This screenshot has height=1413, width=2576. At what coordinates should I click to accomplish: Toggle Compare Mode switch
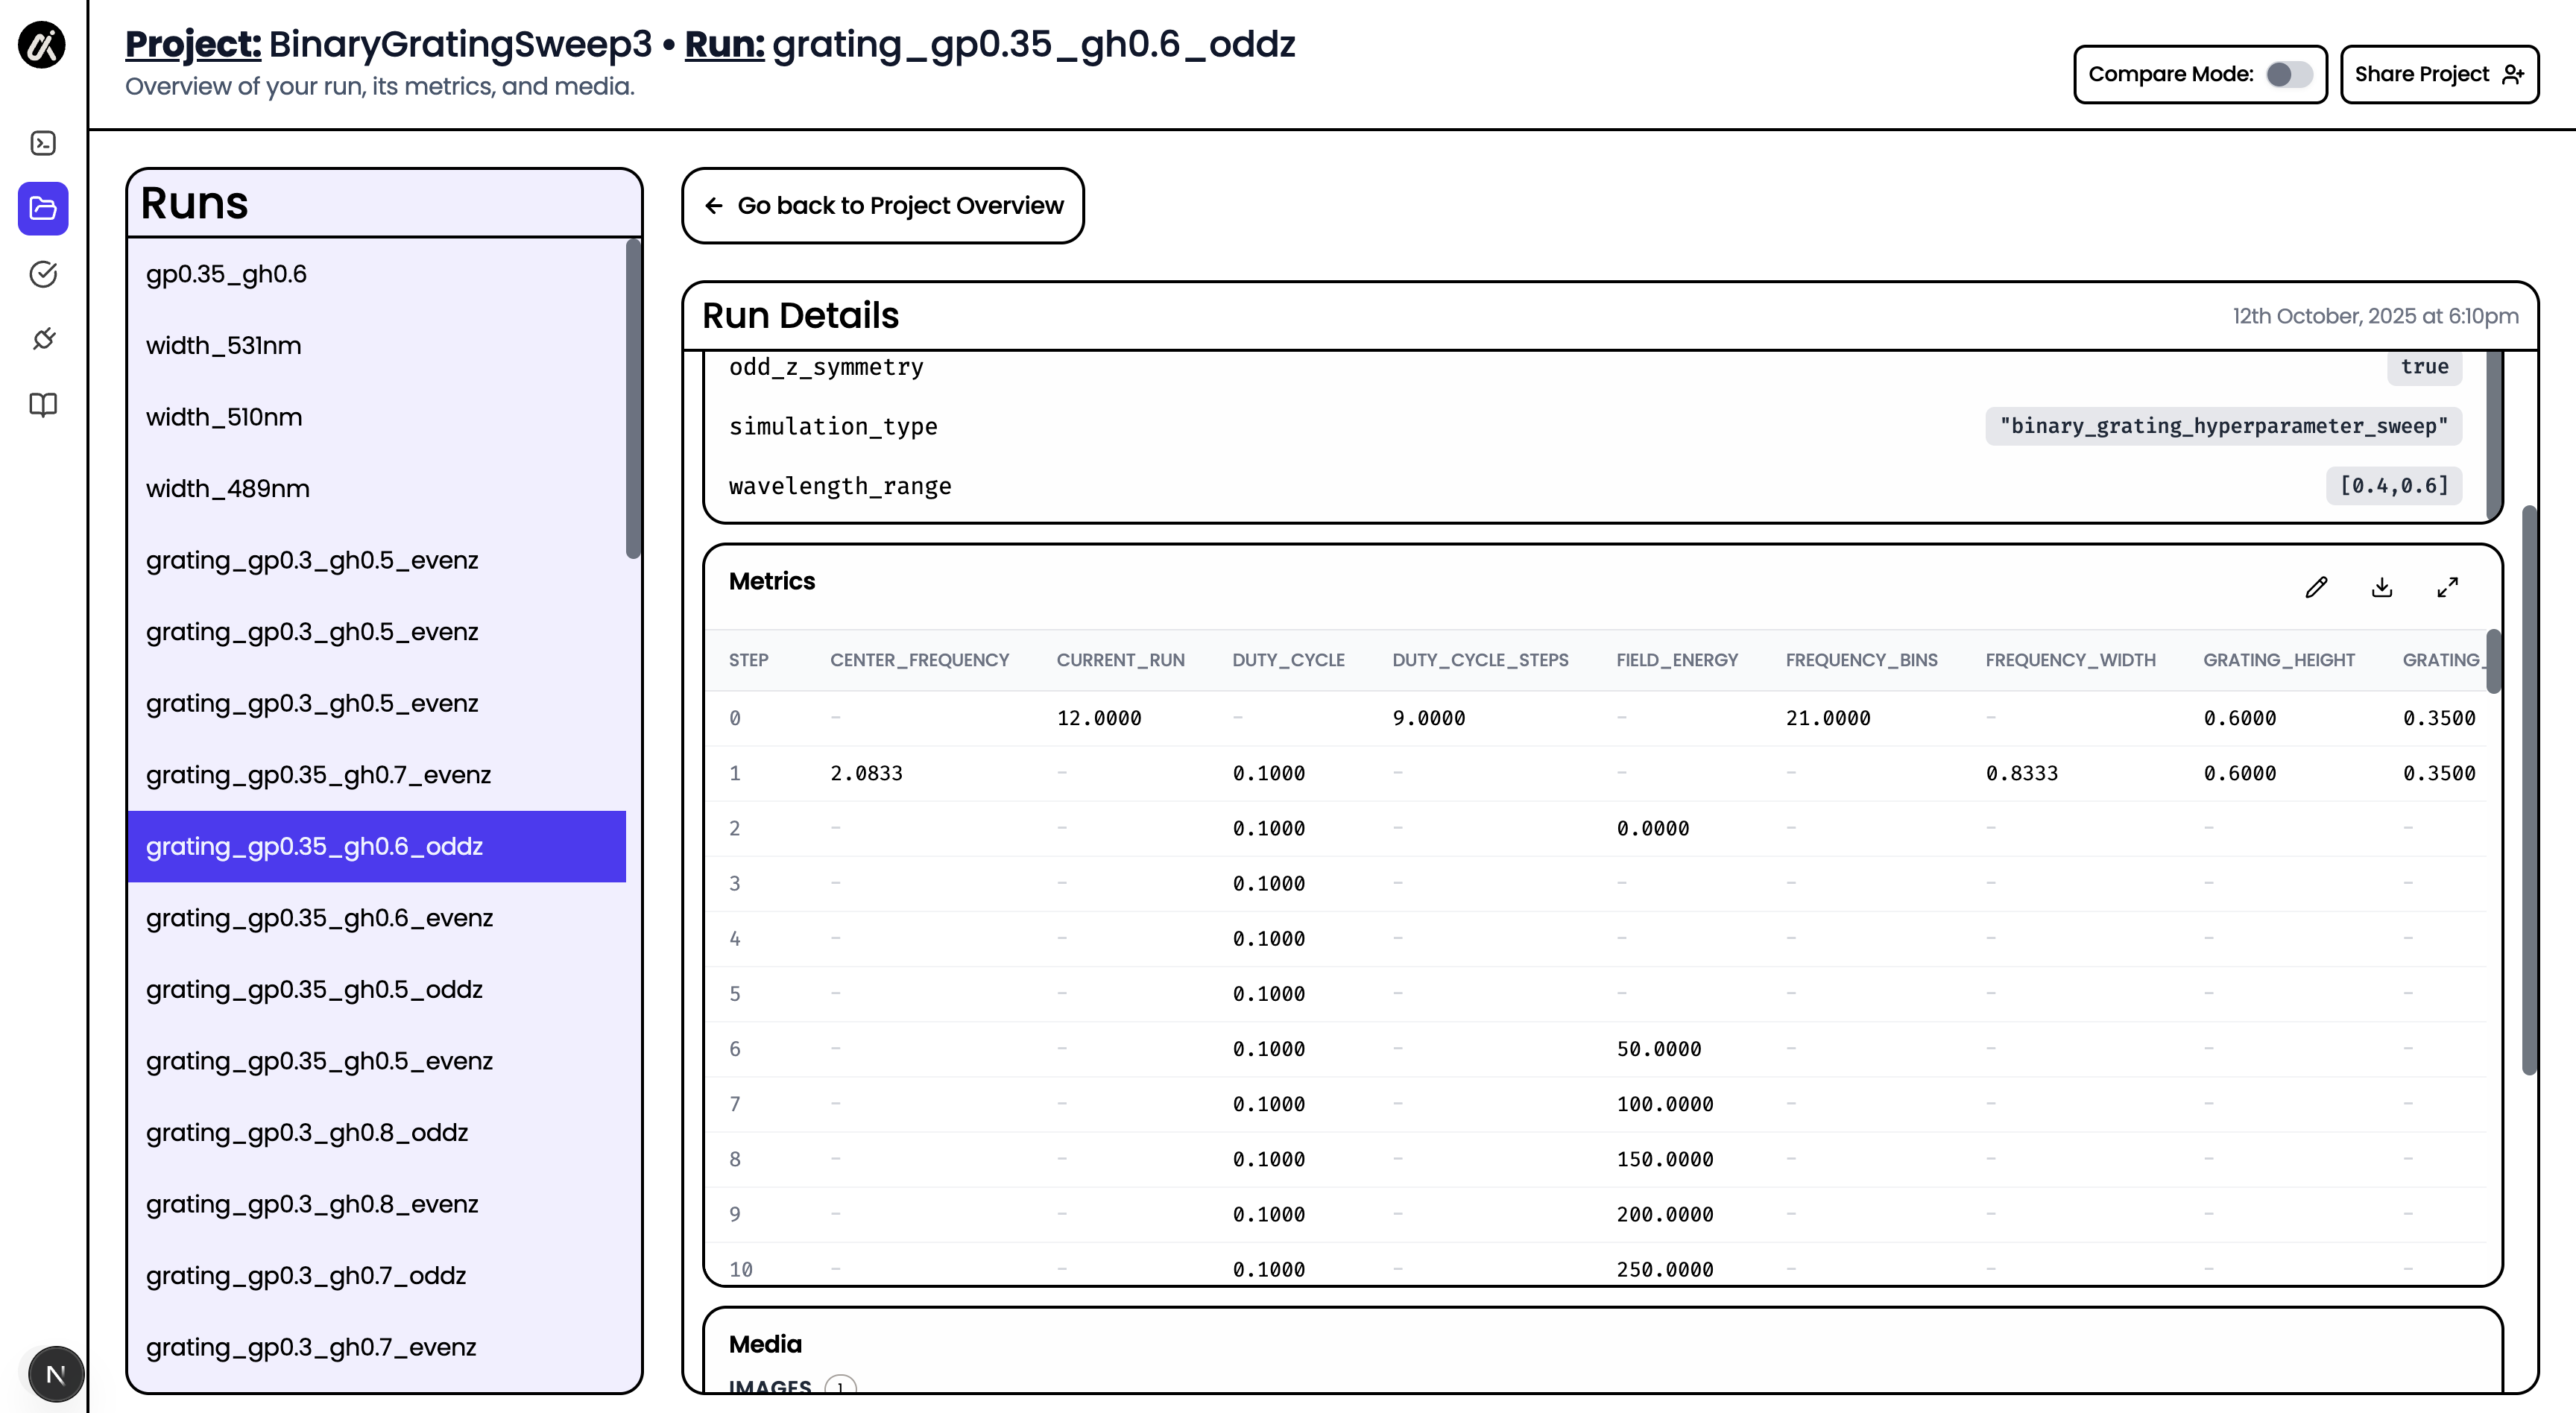point(2288,74)
